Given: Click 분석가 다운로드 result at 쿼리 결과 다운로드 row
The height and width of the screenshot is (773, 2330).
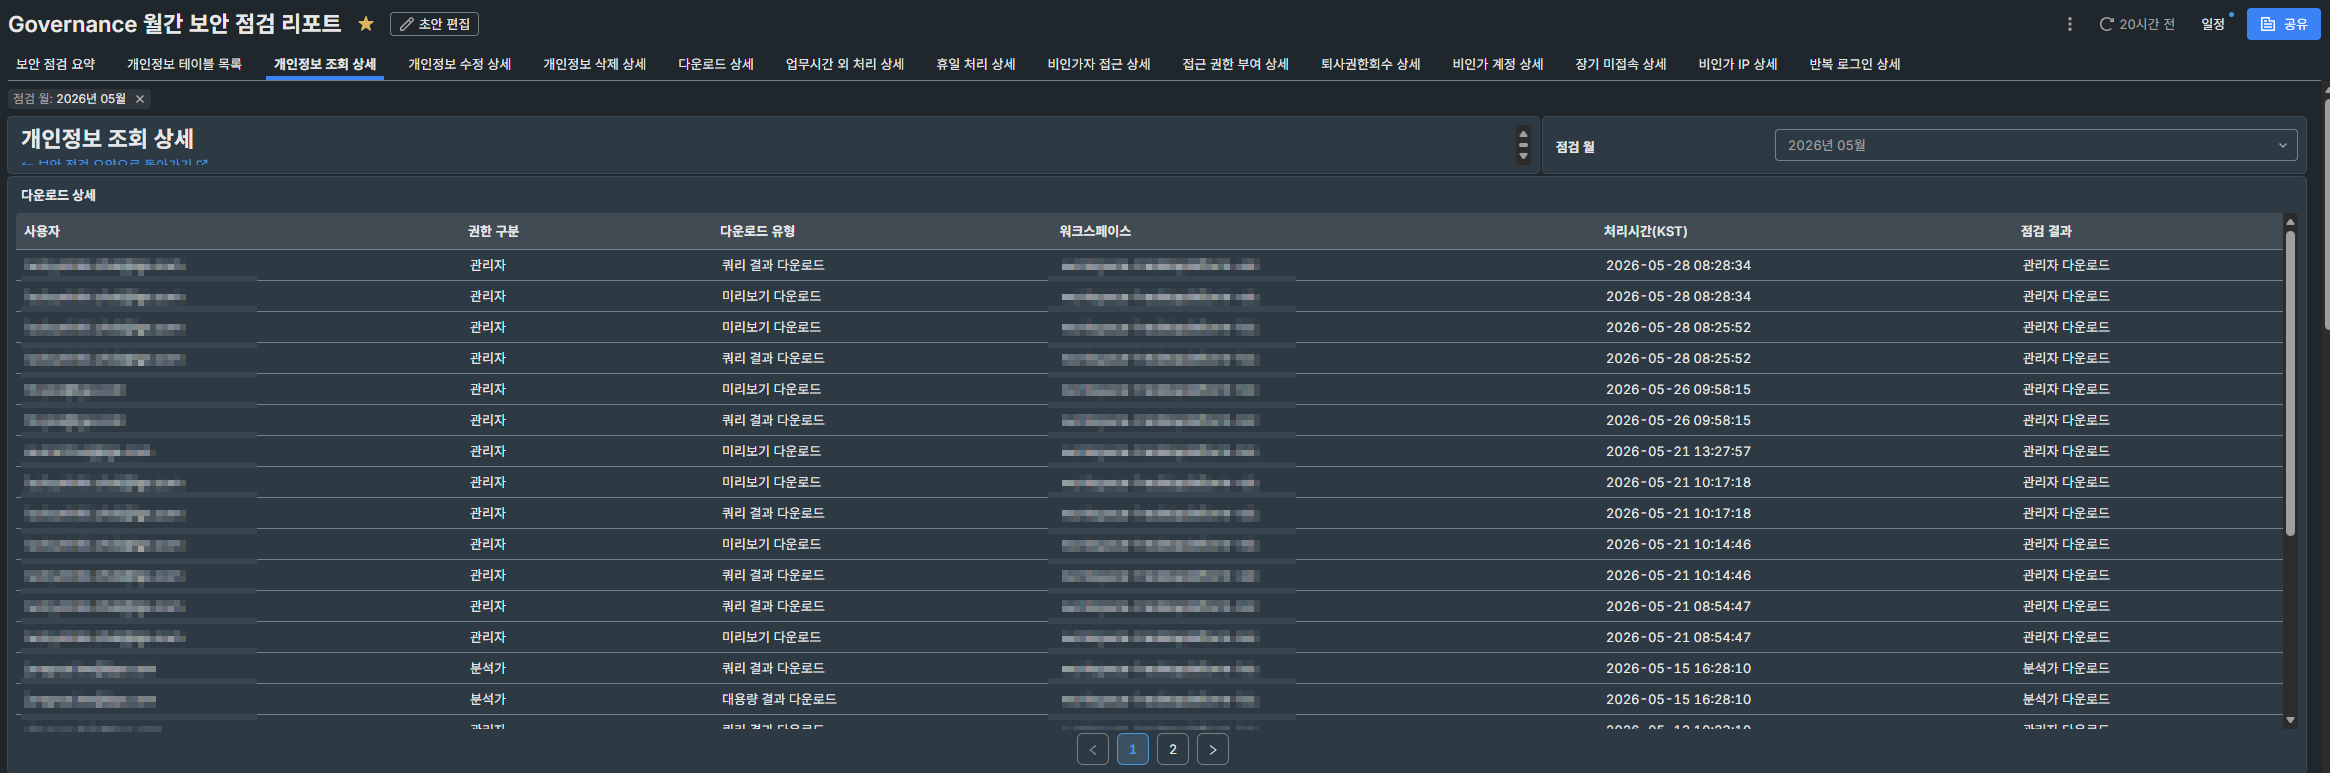Looking at the screenshot, I should [x=2066, y=668].
